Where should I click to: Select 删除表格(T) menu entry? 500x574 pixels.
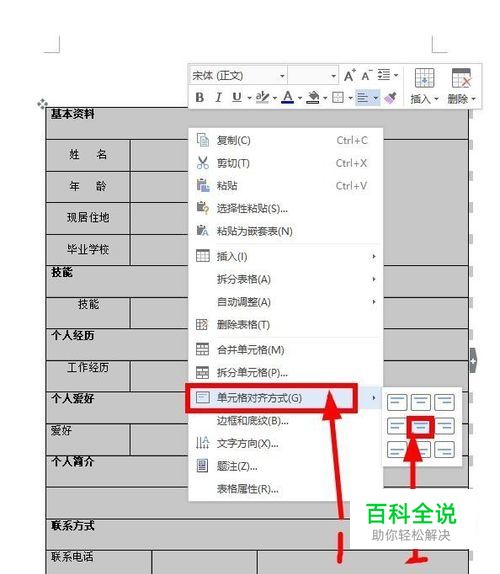click(286, 325)
